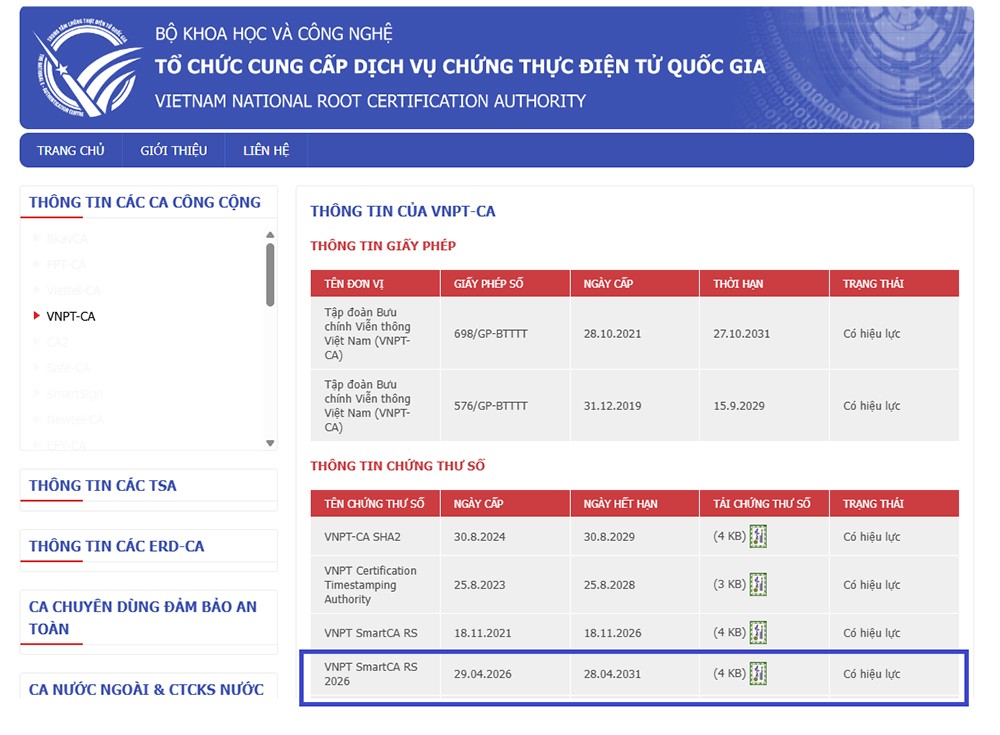Click license number 698/GP-BTTTT
The height and width of the screenshot is (735, 1000).
[490, 334]
